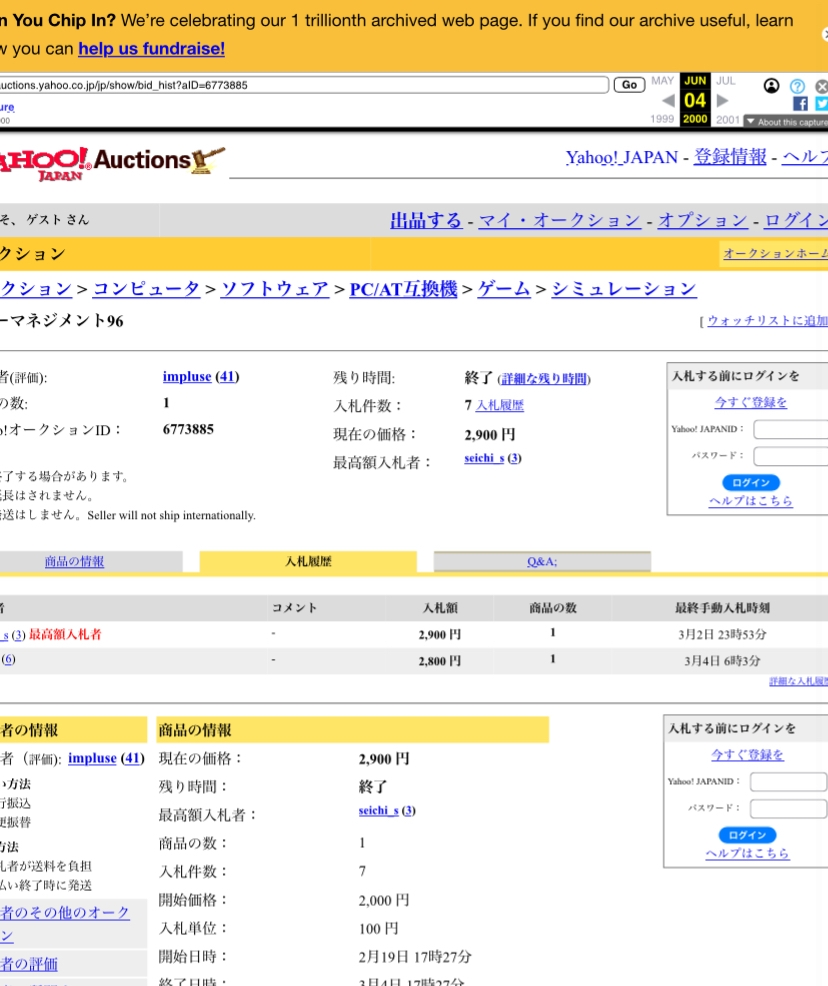Open the Yahoo! JAPAN header link
This screenshot has width=828, height=986.
coord(622,157)
